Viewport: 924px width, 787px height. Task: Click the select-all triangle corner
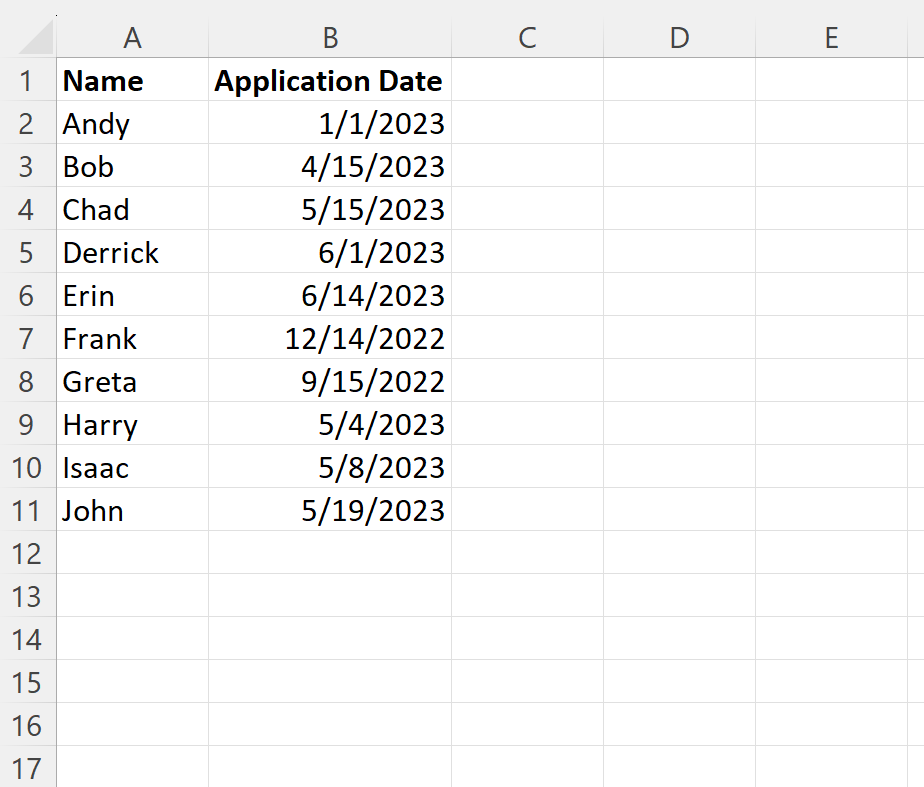(35, 38)
